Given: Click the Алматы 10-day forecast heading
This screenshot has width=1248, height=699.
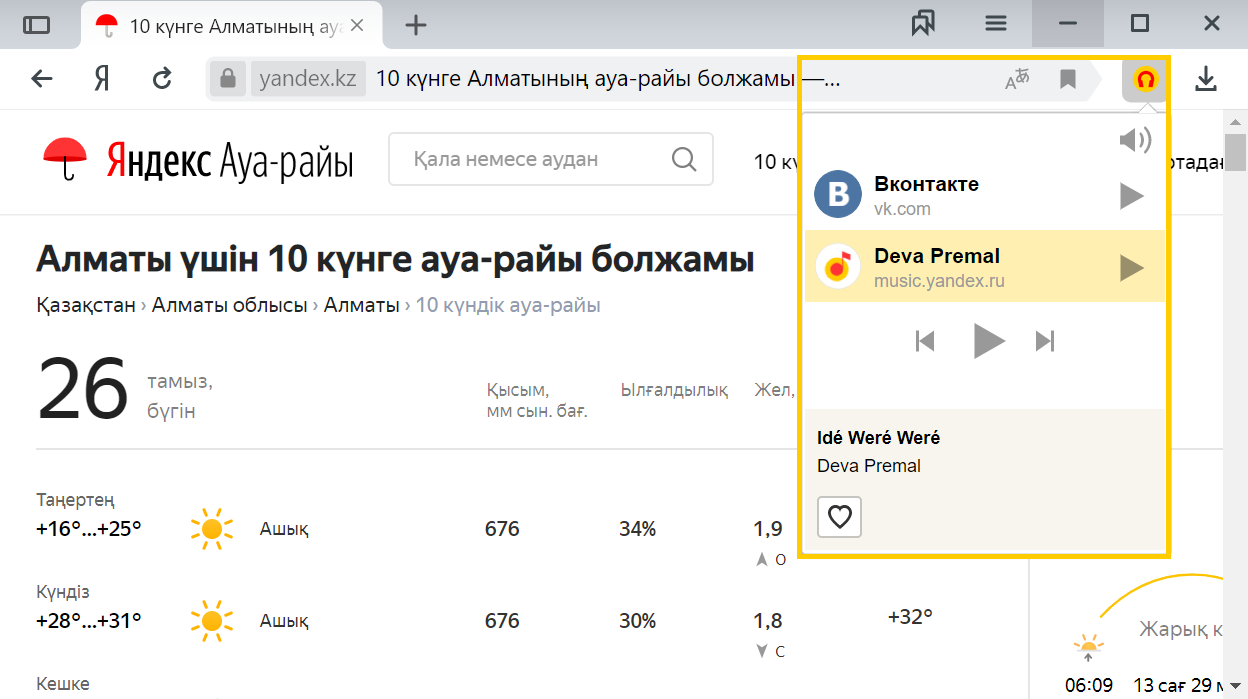Looking at the screenshot, I should point(395,260).
